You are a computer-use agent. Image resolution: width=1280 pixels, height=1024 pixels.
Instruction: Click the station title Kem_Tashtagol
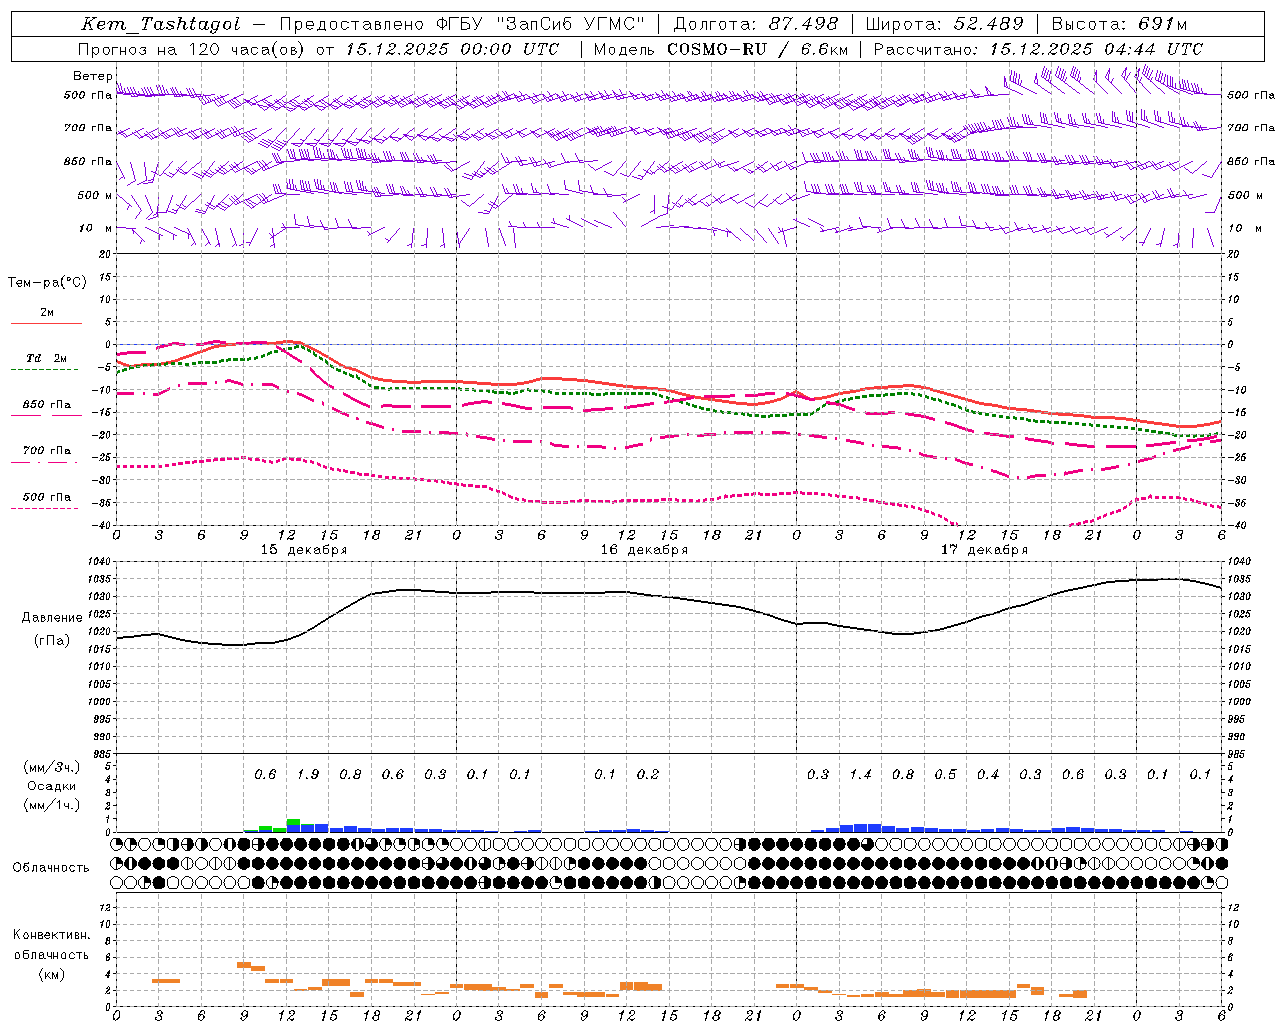(161, 24)
